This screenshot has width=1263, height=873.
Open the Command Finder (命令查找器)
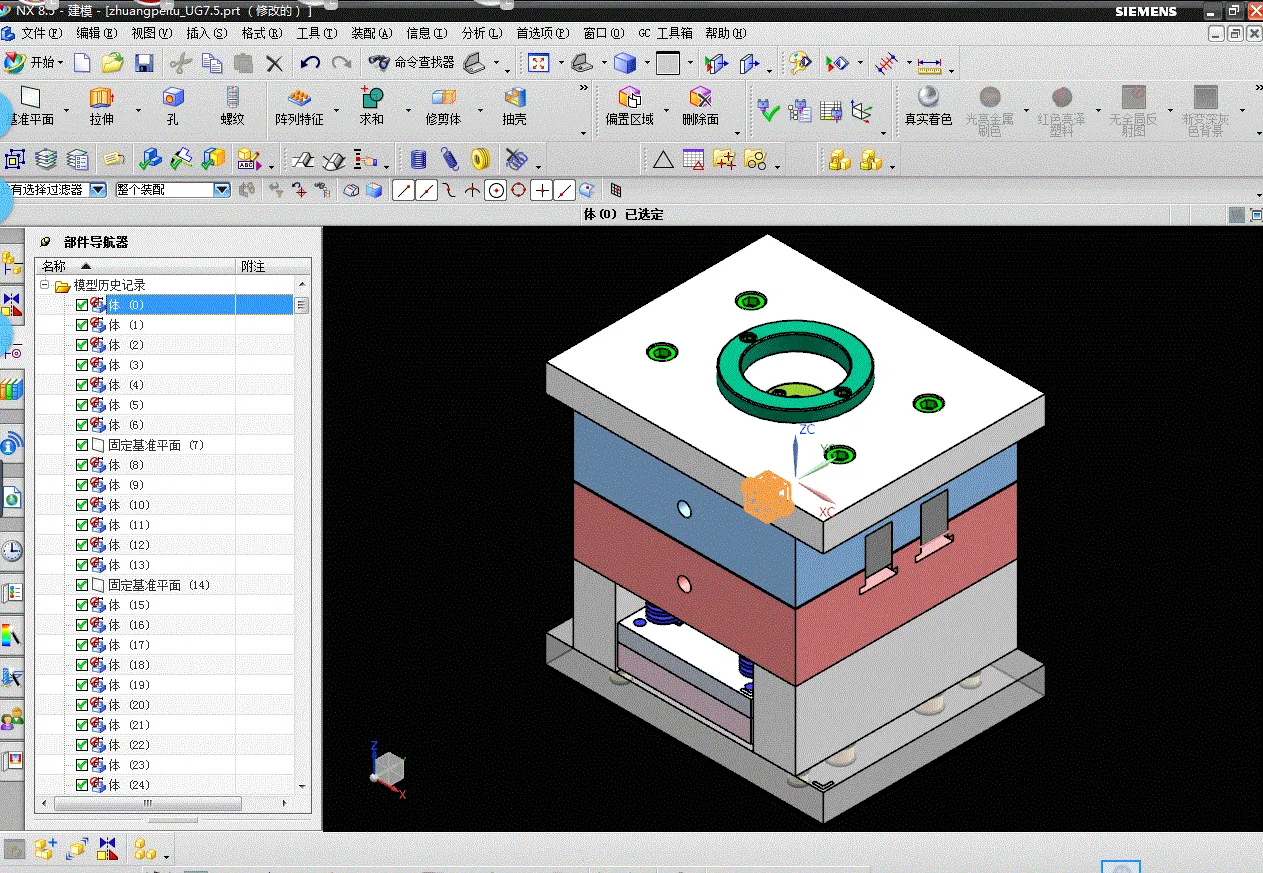pos(411,63)
